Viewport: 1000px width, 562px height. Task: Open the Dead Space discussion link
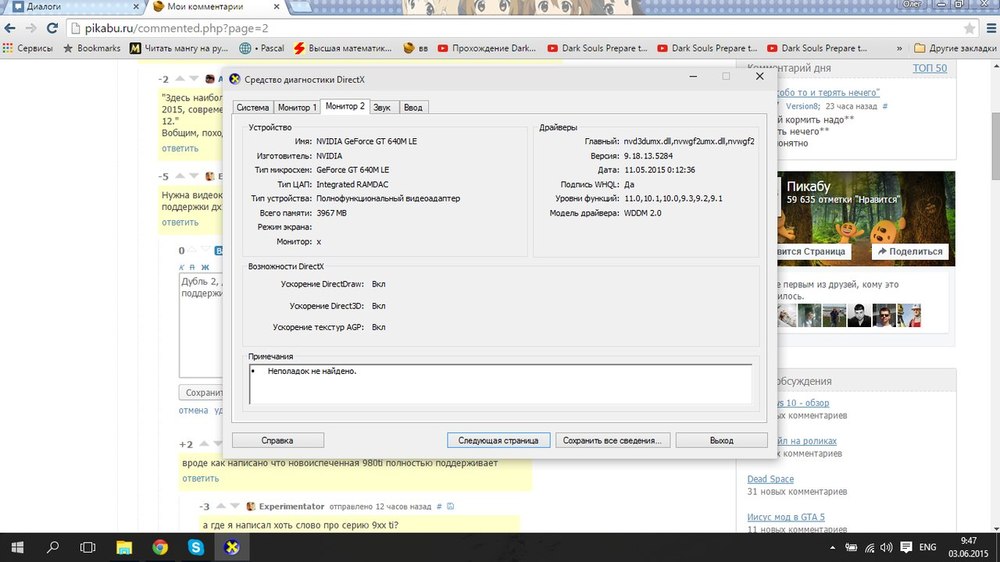pos(770,479)
